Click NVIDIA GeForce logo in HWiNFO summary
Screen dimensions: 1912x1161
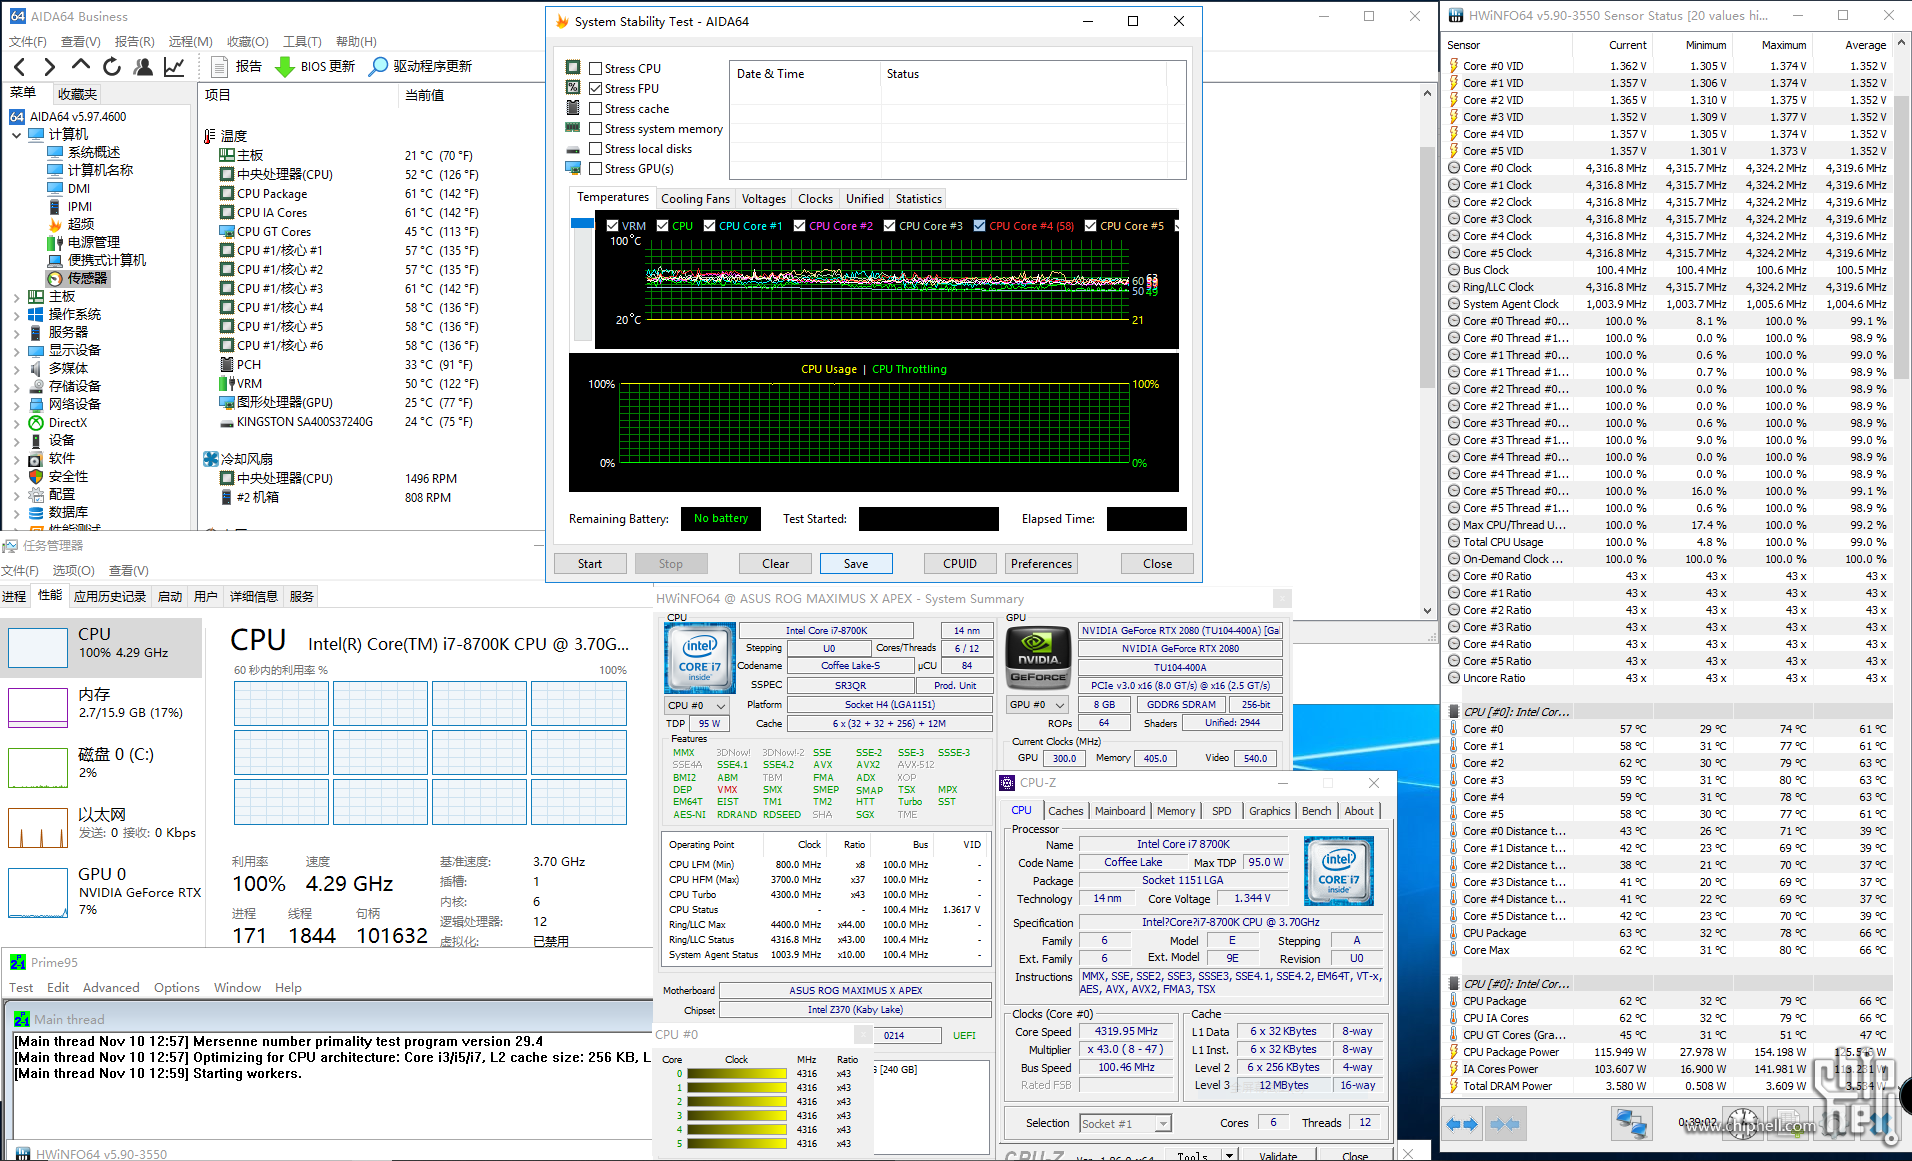point(1038,656)
